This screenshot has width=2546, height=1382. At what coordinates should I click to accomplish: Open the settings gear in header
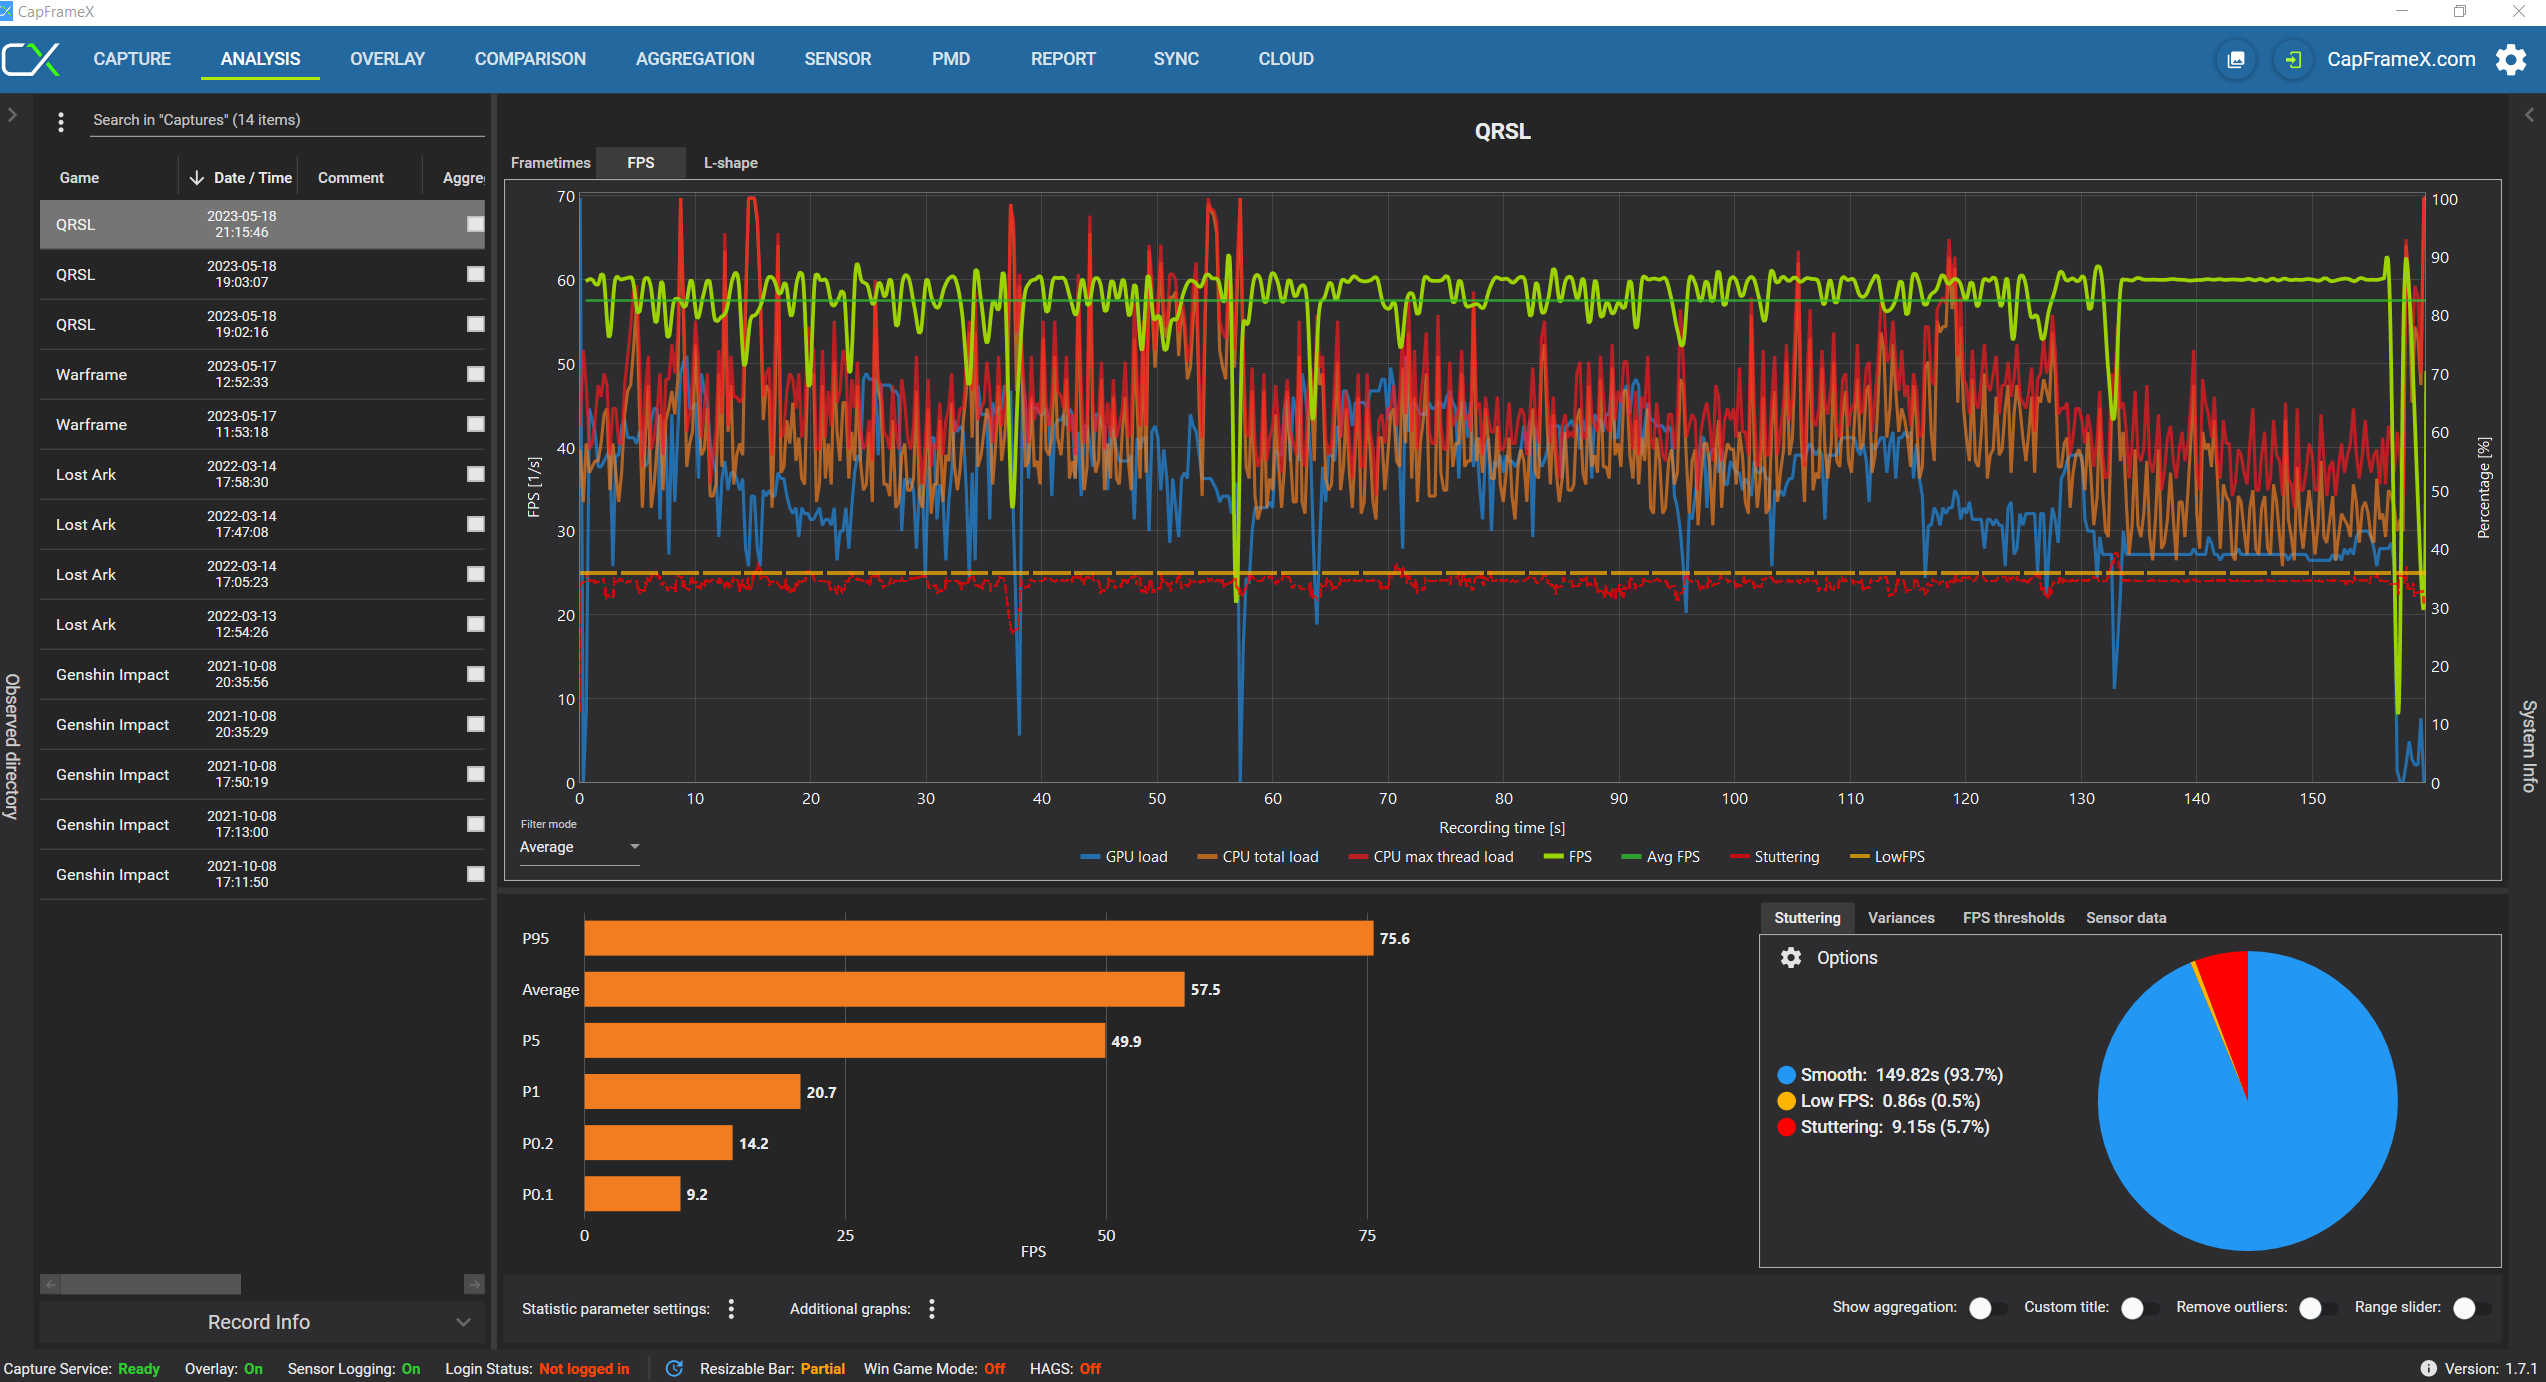[x=2511, y=60]
